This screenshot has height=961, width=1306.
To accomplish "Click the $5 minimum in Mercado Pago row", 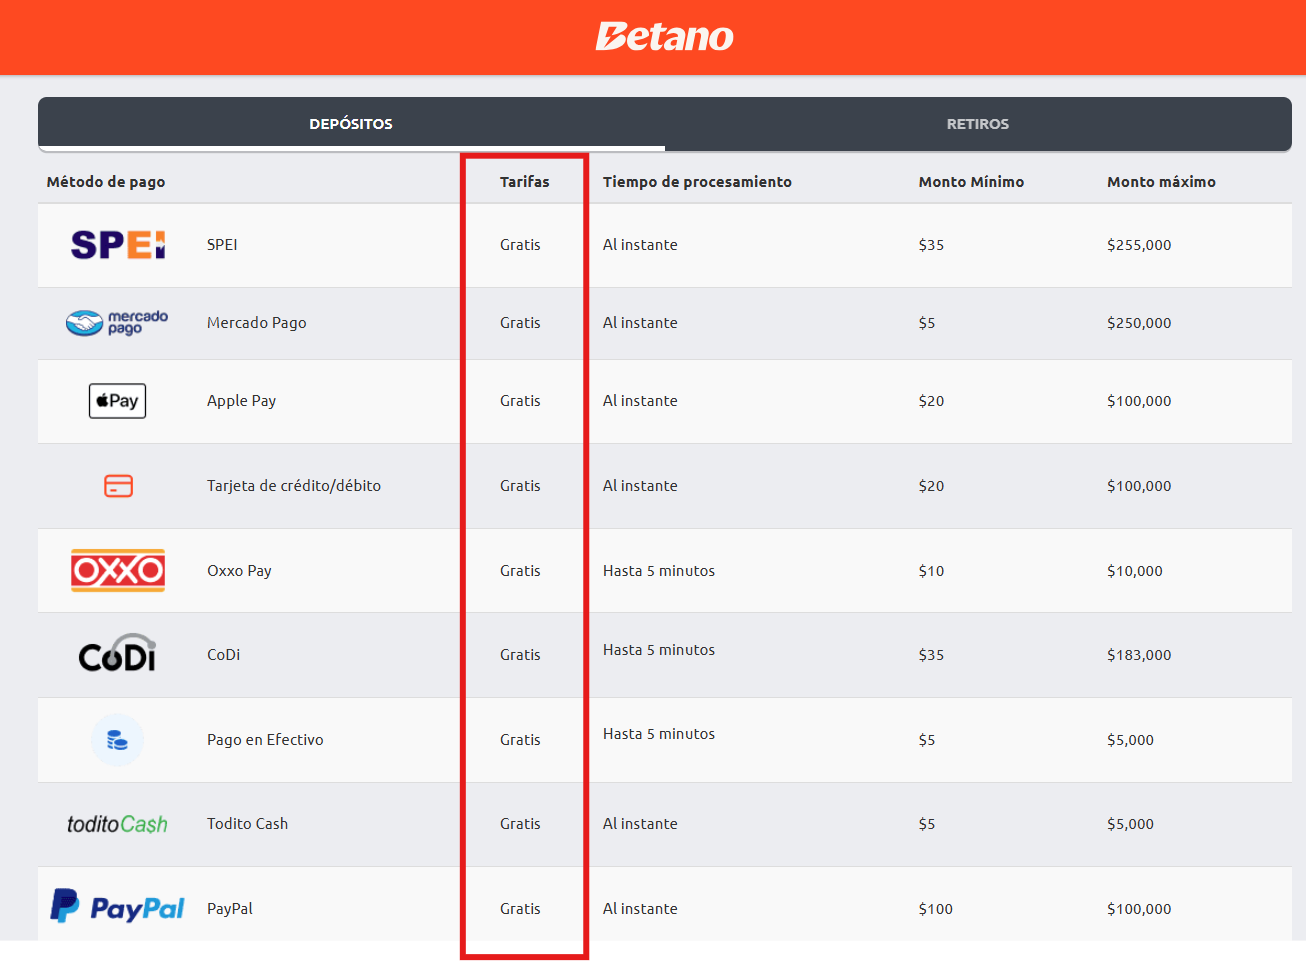I will (x=927, y=323).
